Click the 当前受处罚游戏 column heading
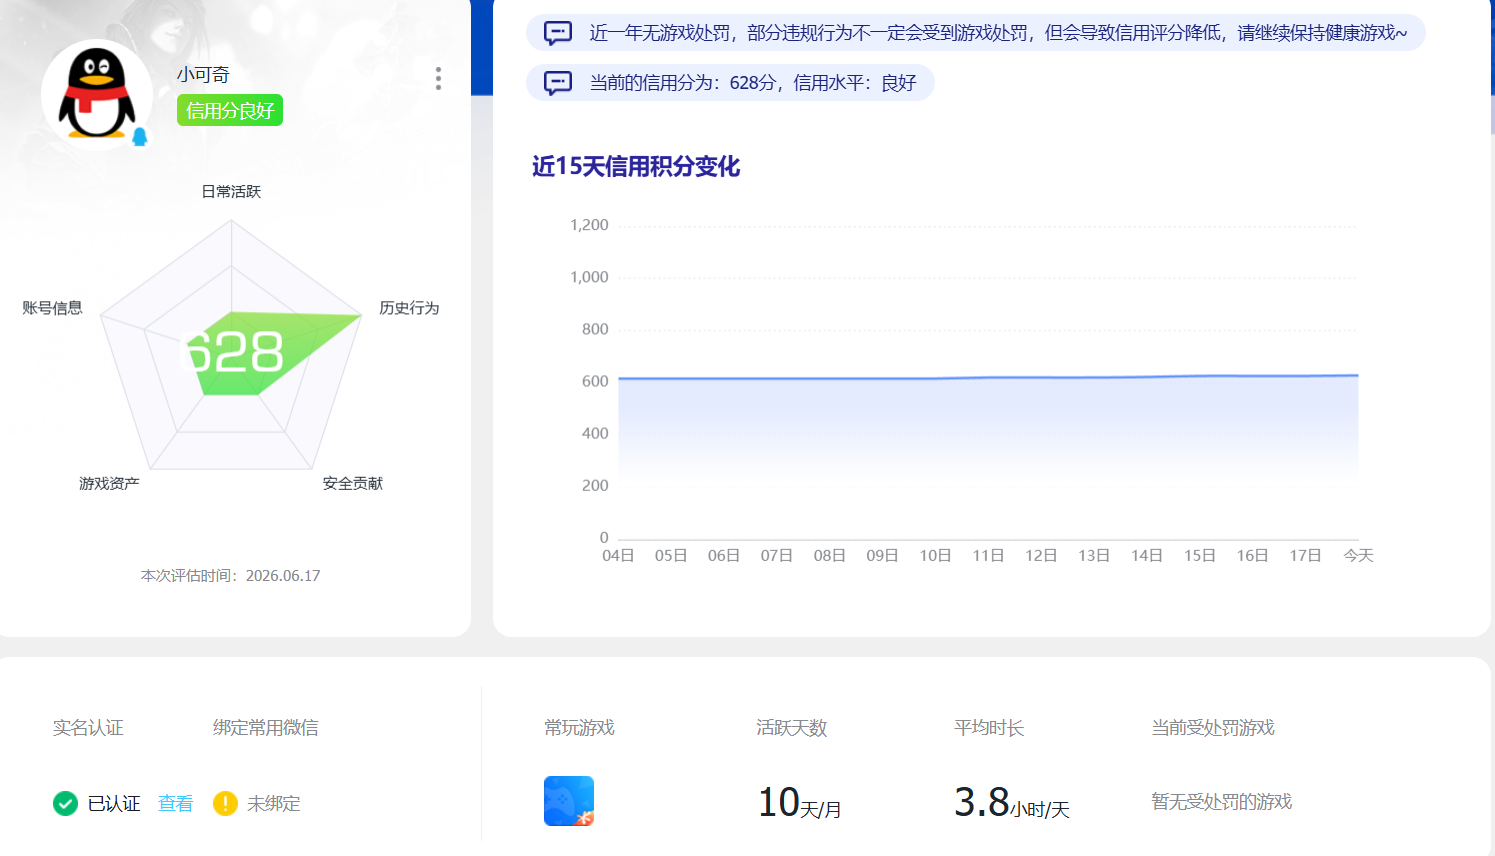Screen dimensions: 1495x856 [x=1213, y=727]
